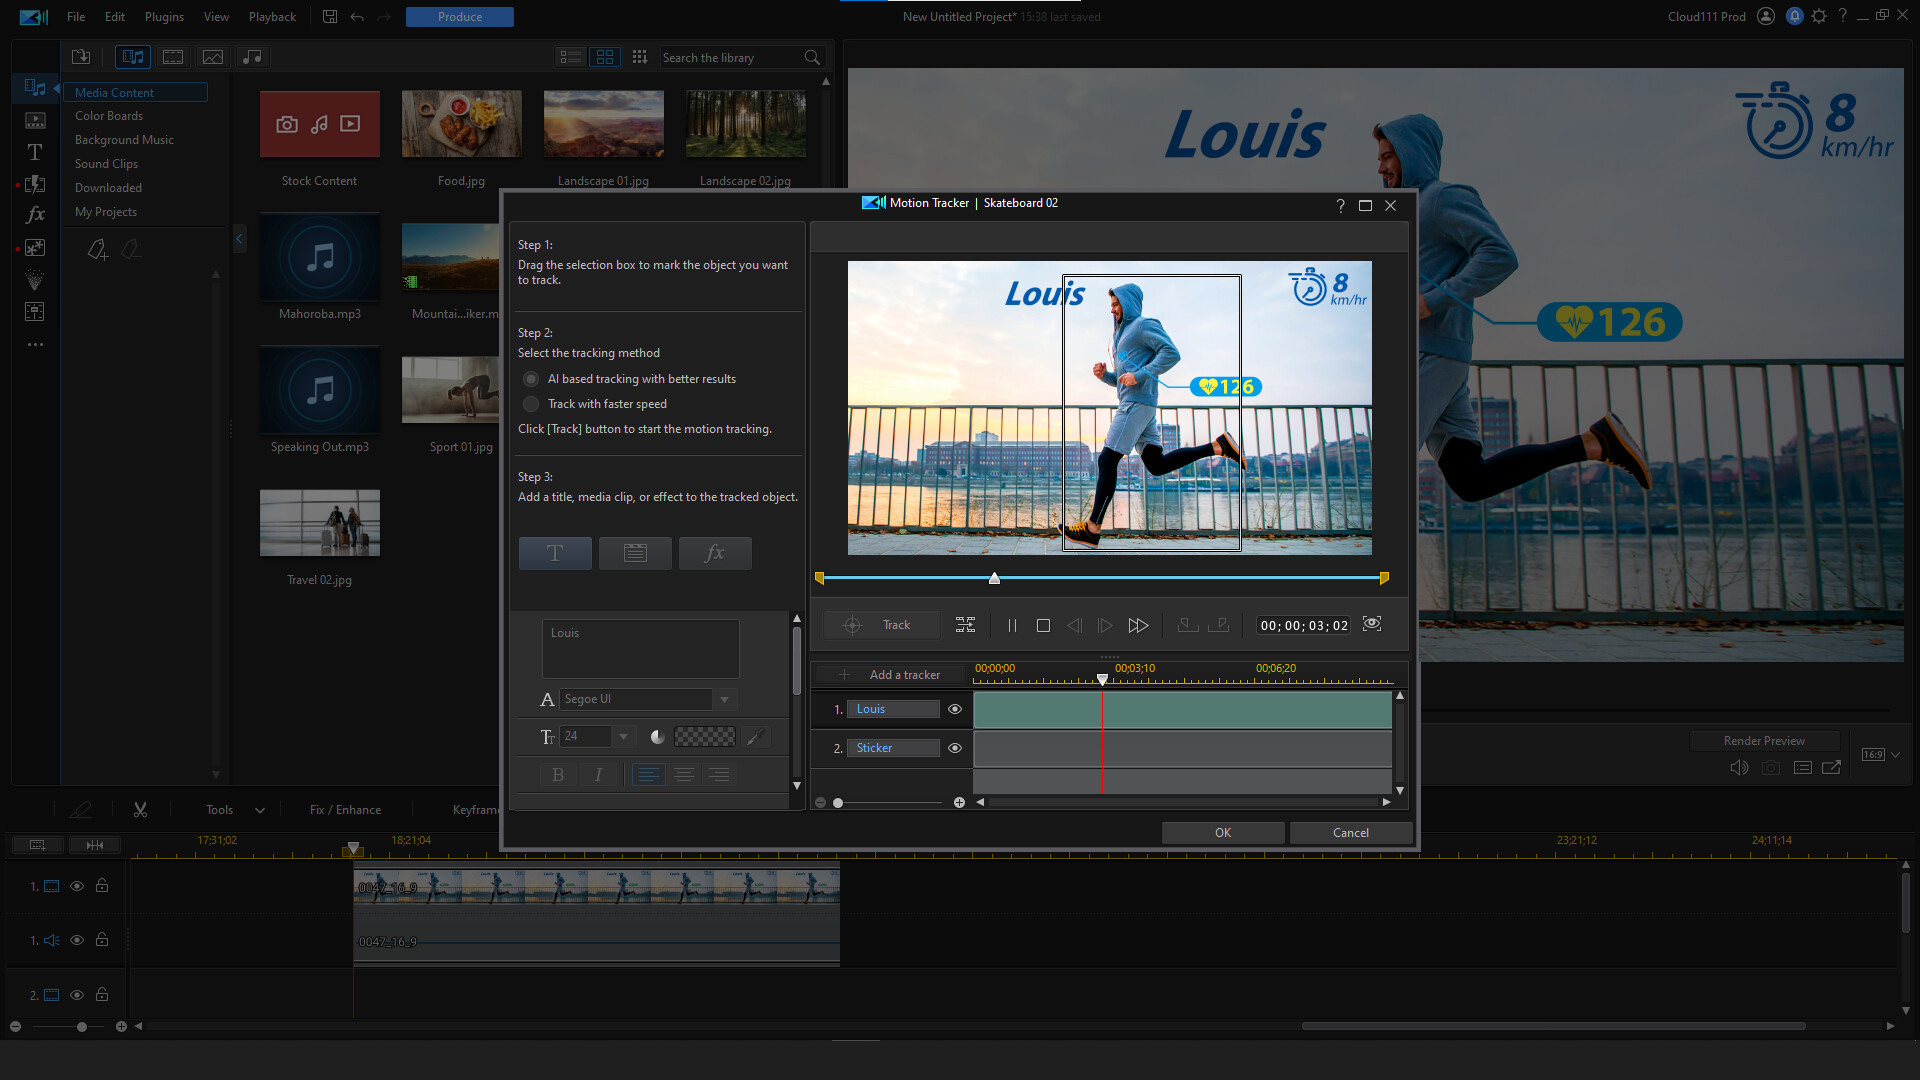Choose Track with faster speed option

(x=531, y=404)
